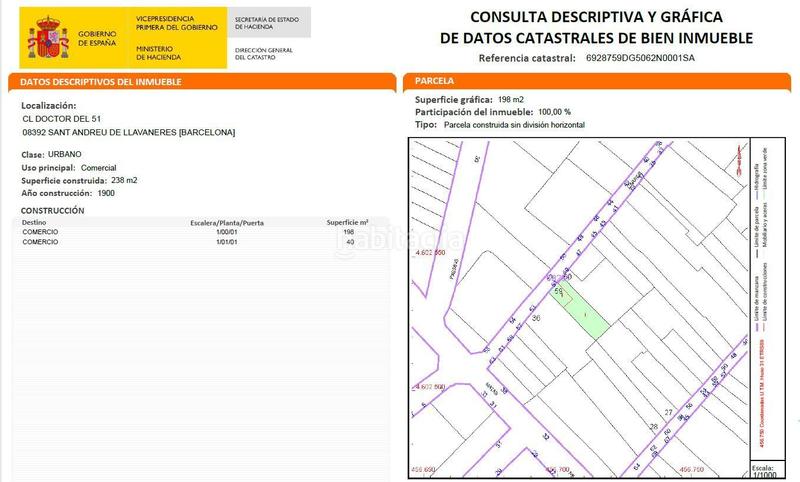
Task: Click Superficie gráfica value '198 m2'
Action: [x=511, y=99]
